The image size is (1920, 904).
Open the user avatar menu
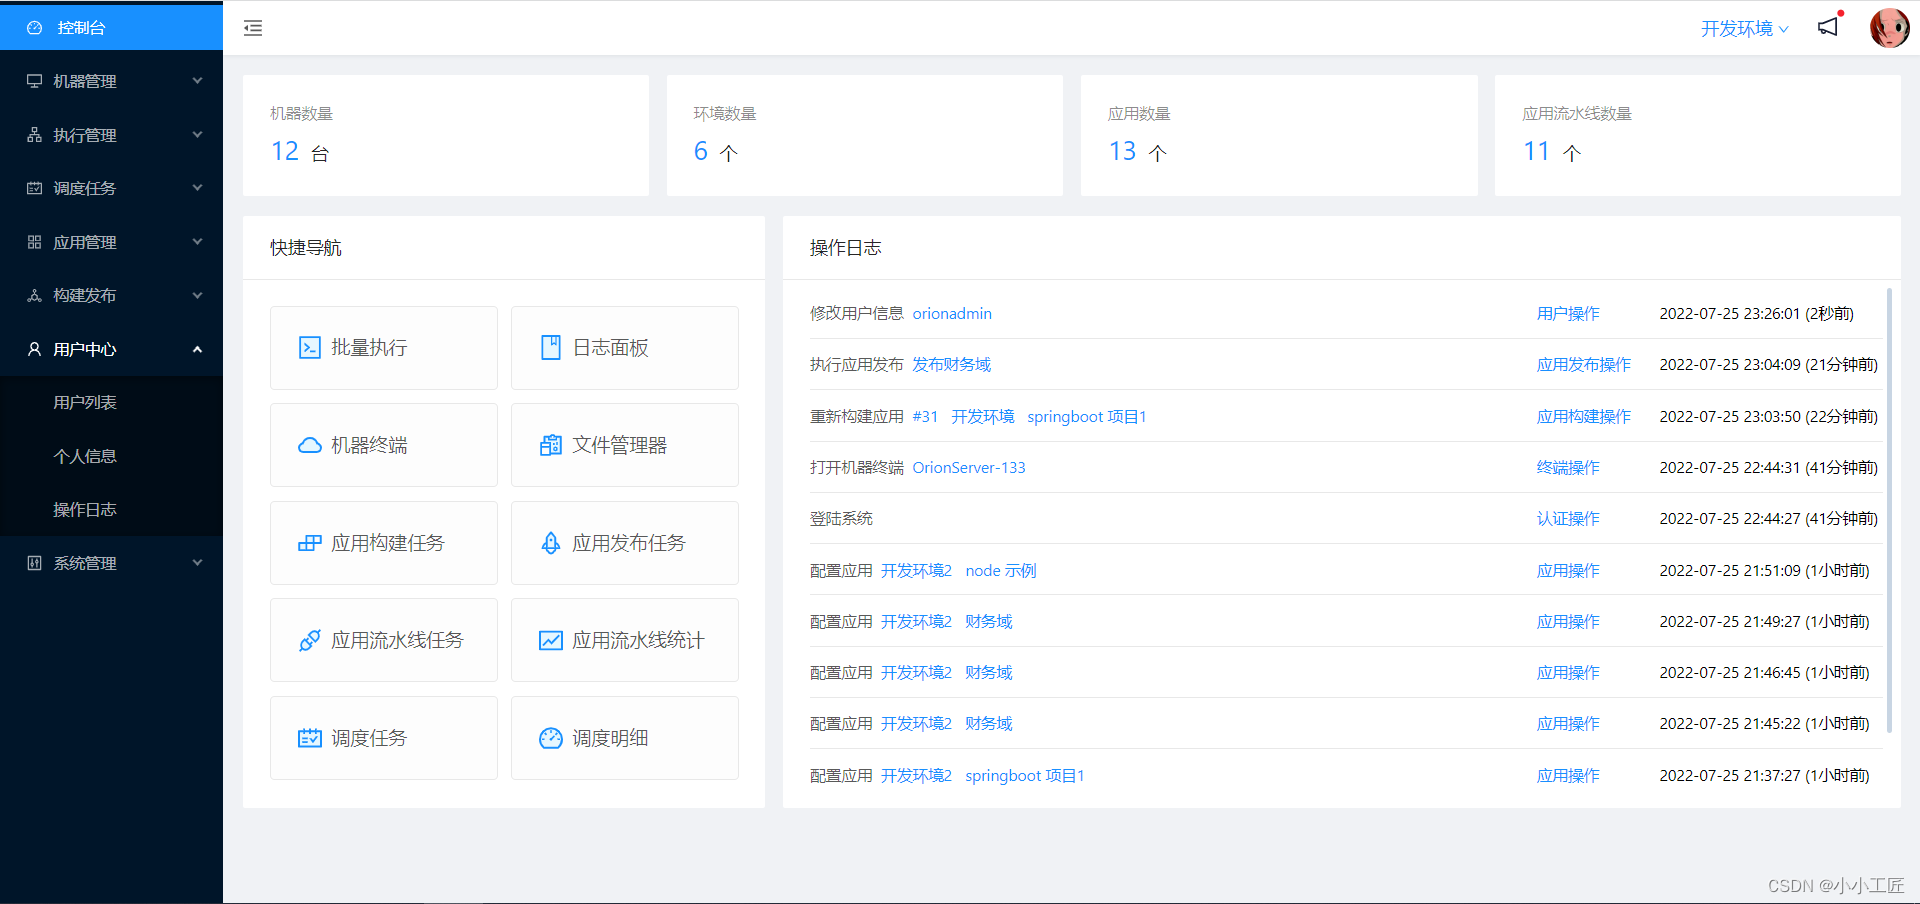pos(1889,27)
